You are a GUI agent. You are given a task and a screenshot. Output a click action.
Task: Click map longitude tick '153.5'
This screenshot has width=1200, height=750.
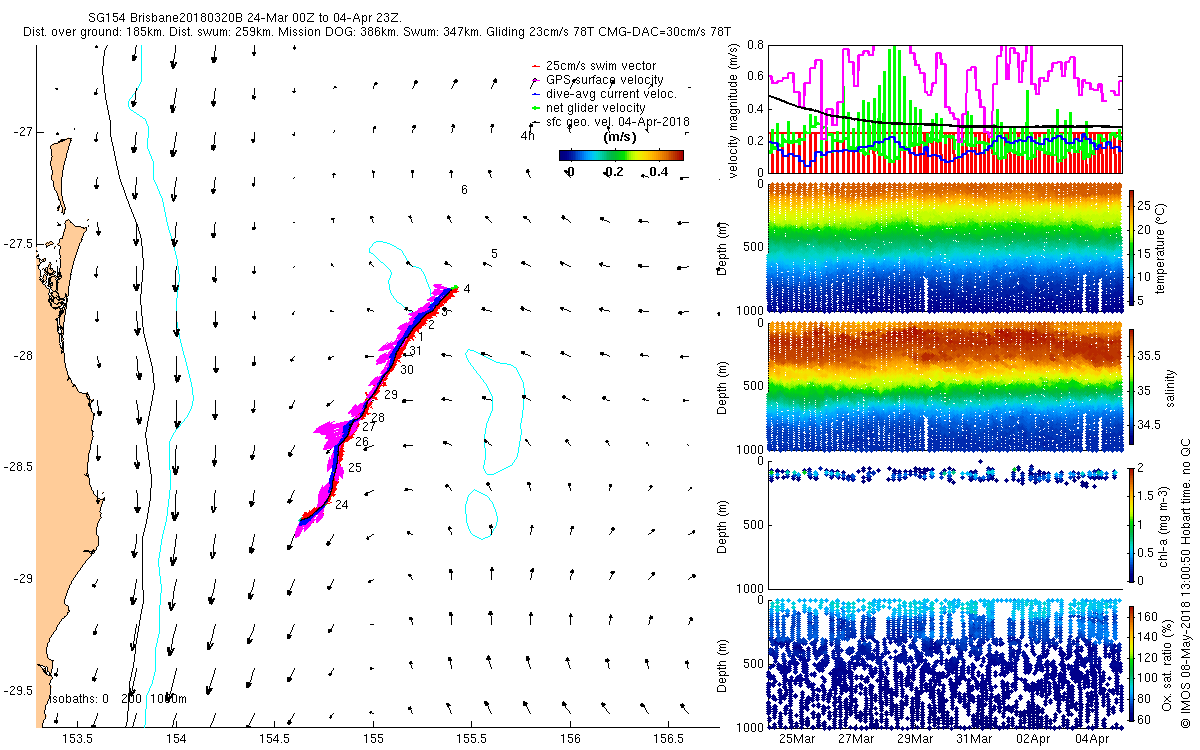pos(78,738)
